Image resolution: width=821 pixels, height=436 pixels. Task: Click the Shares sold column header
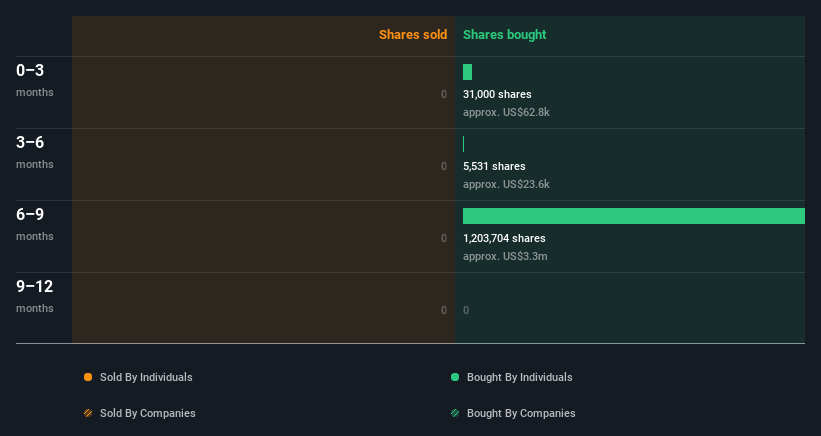[413, 35]
